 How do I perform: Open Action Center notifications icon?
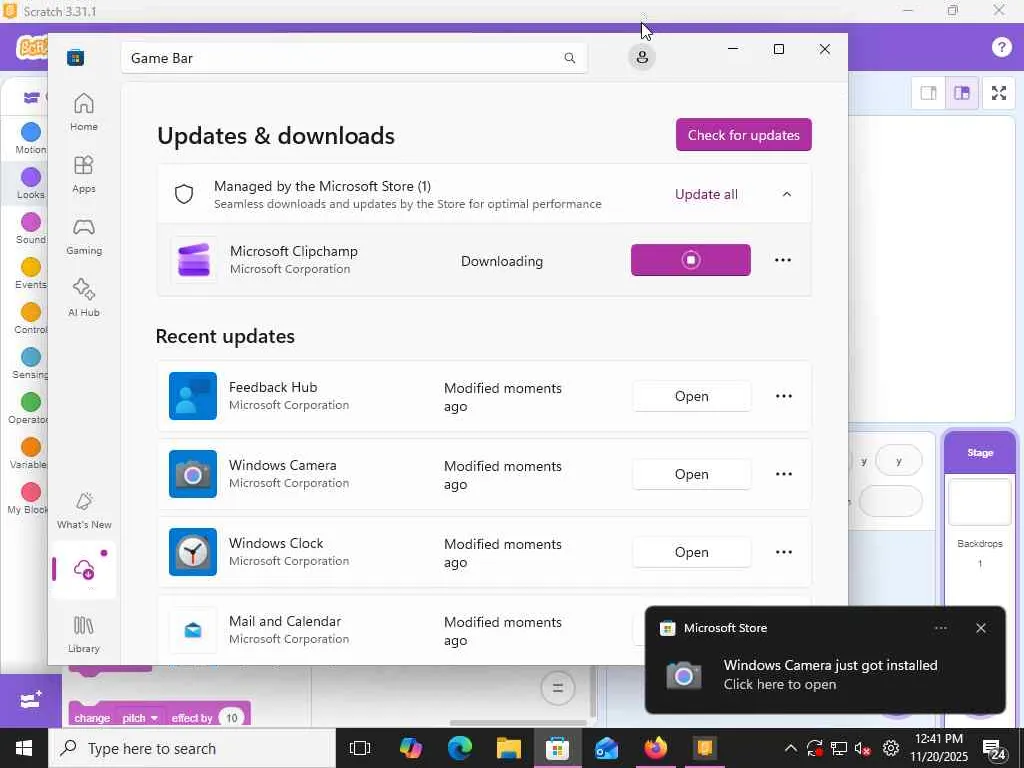pyautogui.click(x=993, y=749)
